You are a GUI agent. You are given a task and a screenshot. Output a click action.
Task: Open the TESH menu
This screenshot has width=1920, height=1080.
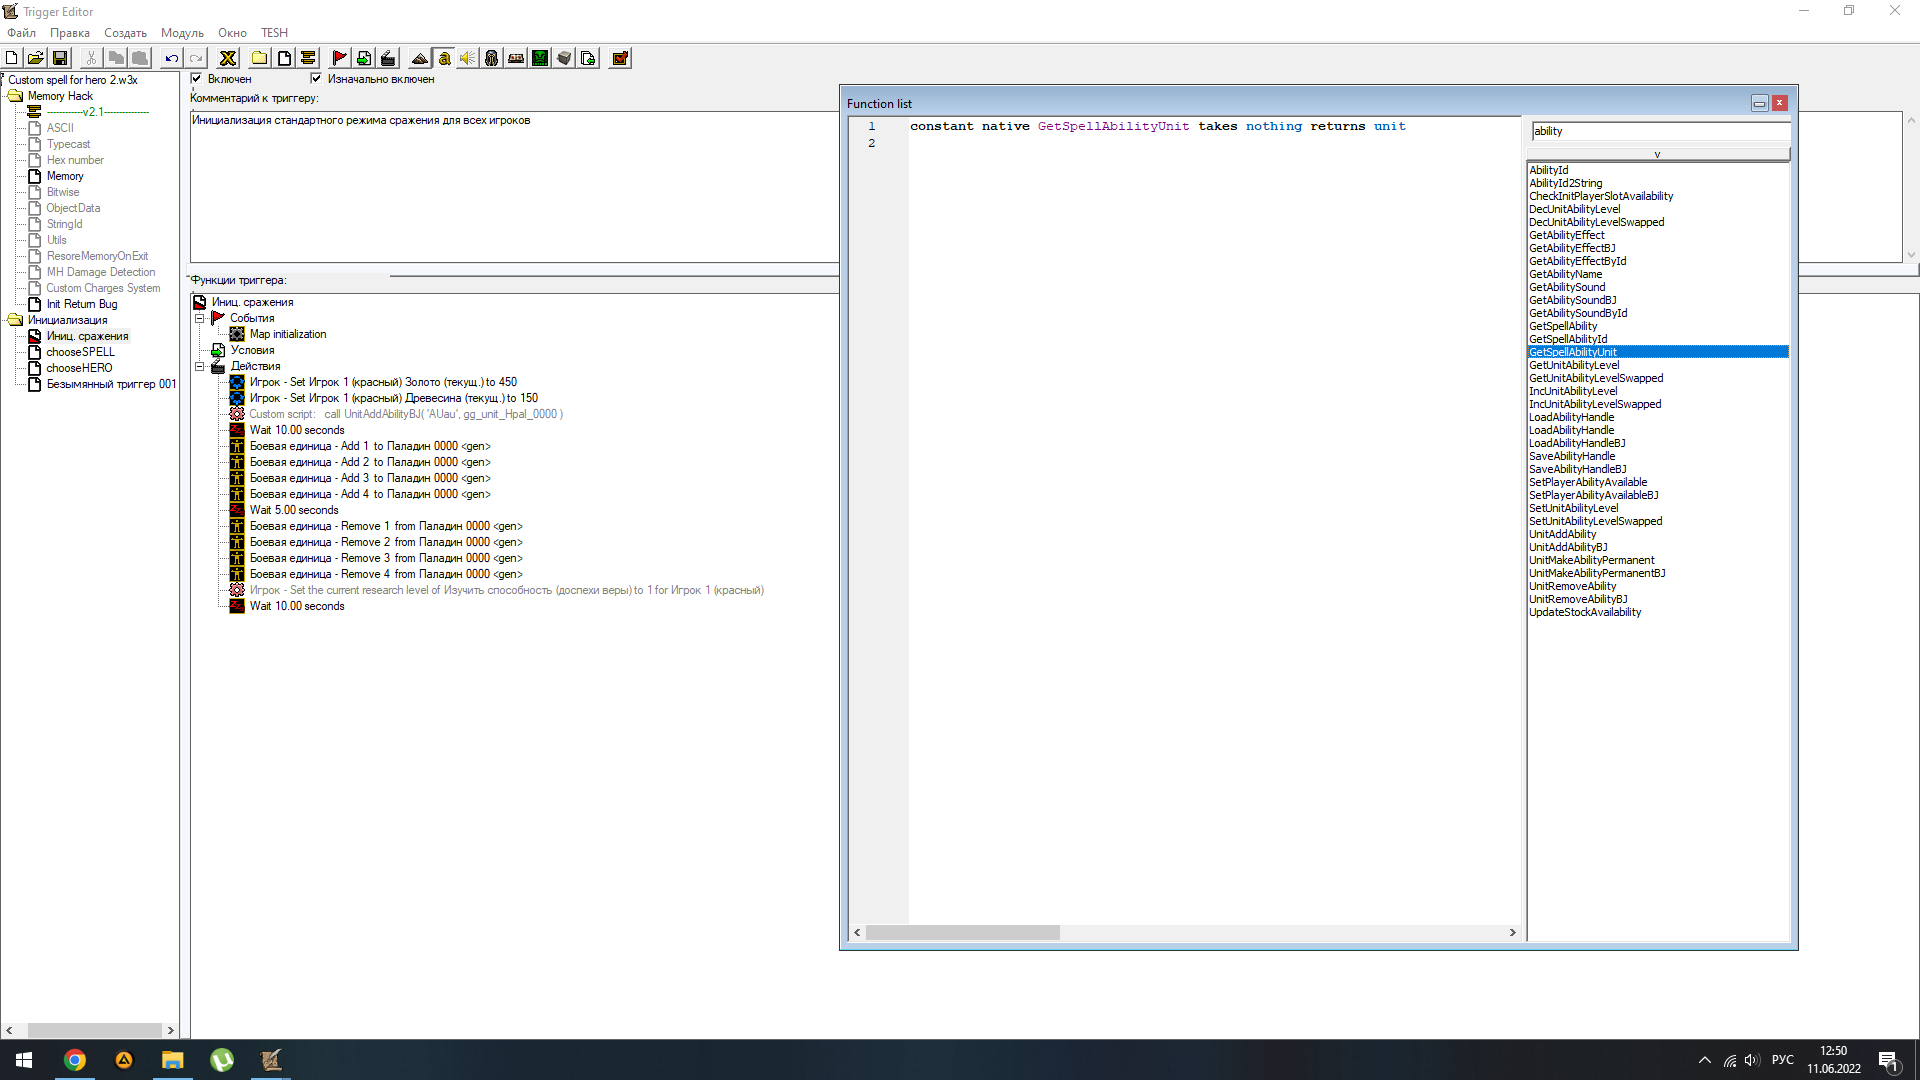(x=274, y=33)
